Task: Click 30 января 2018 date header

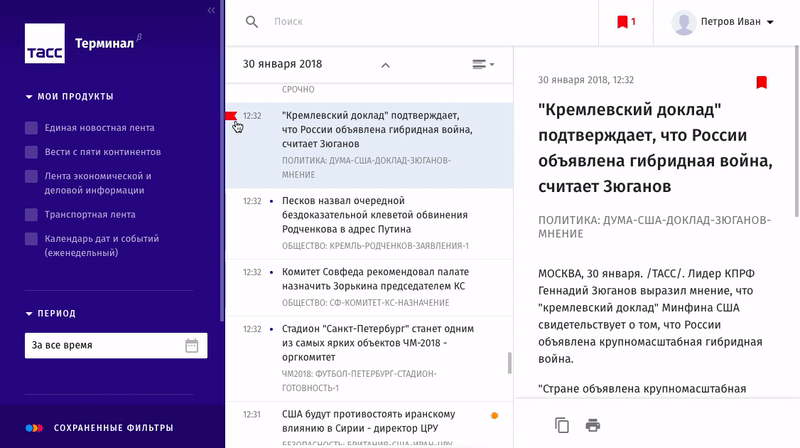Action: [x=282, y=64]
